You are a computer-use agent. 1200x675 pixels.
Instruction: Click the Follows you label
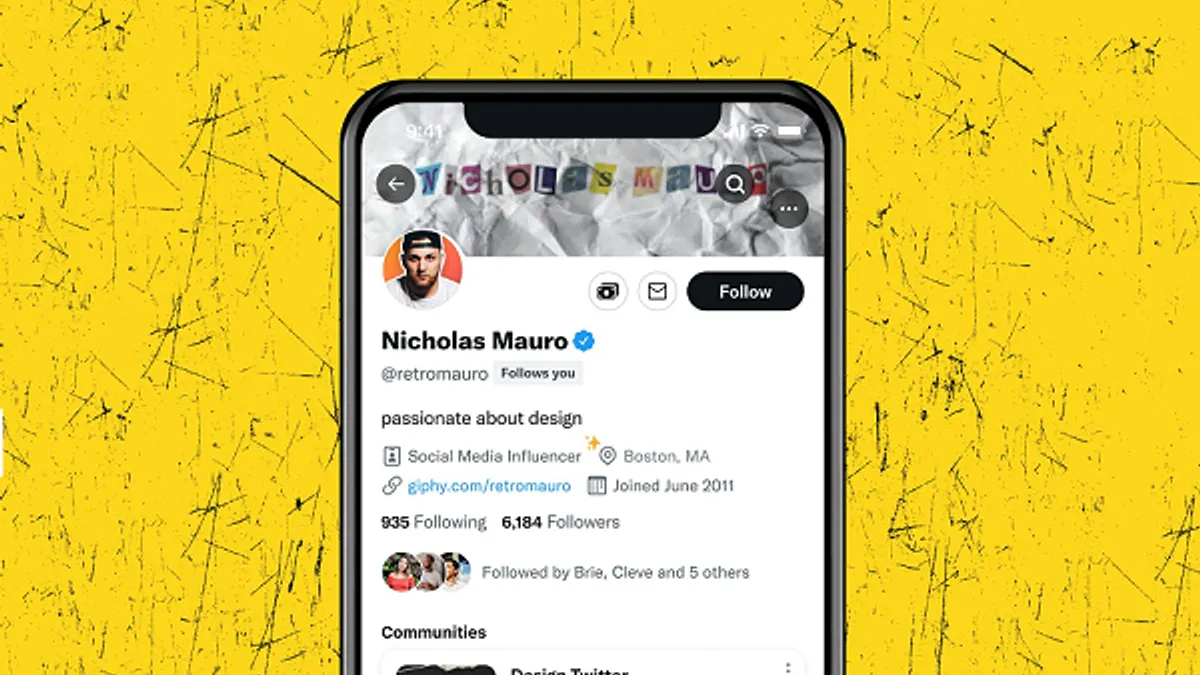coord(538,374)
